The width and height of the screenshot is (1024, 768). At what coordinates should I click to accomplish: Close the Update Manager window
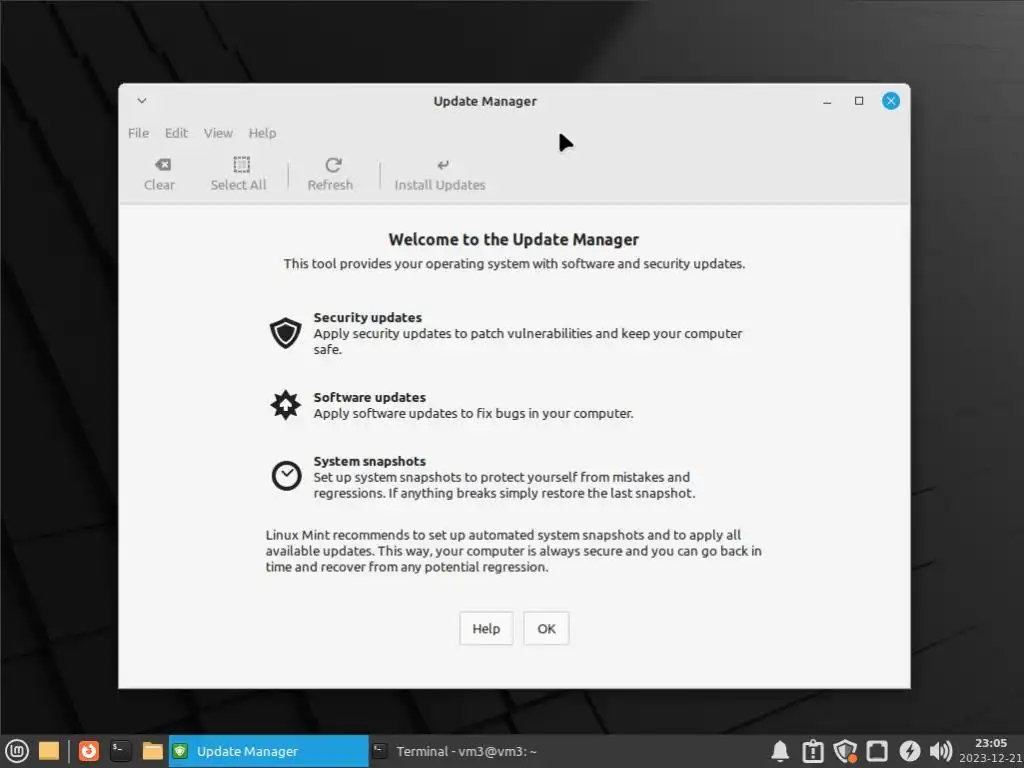[x=891, y=101]
